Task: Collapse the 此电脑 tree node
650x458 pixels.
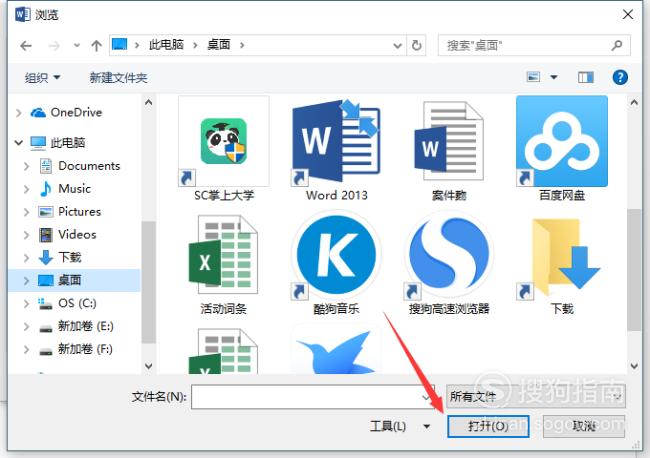Action: point(19,143)
